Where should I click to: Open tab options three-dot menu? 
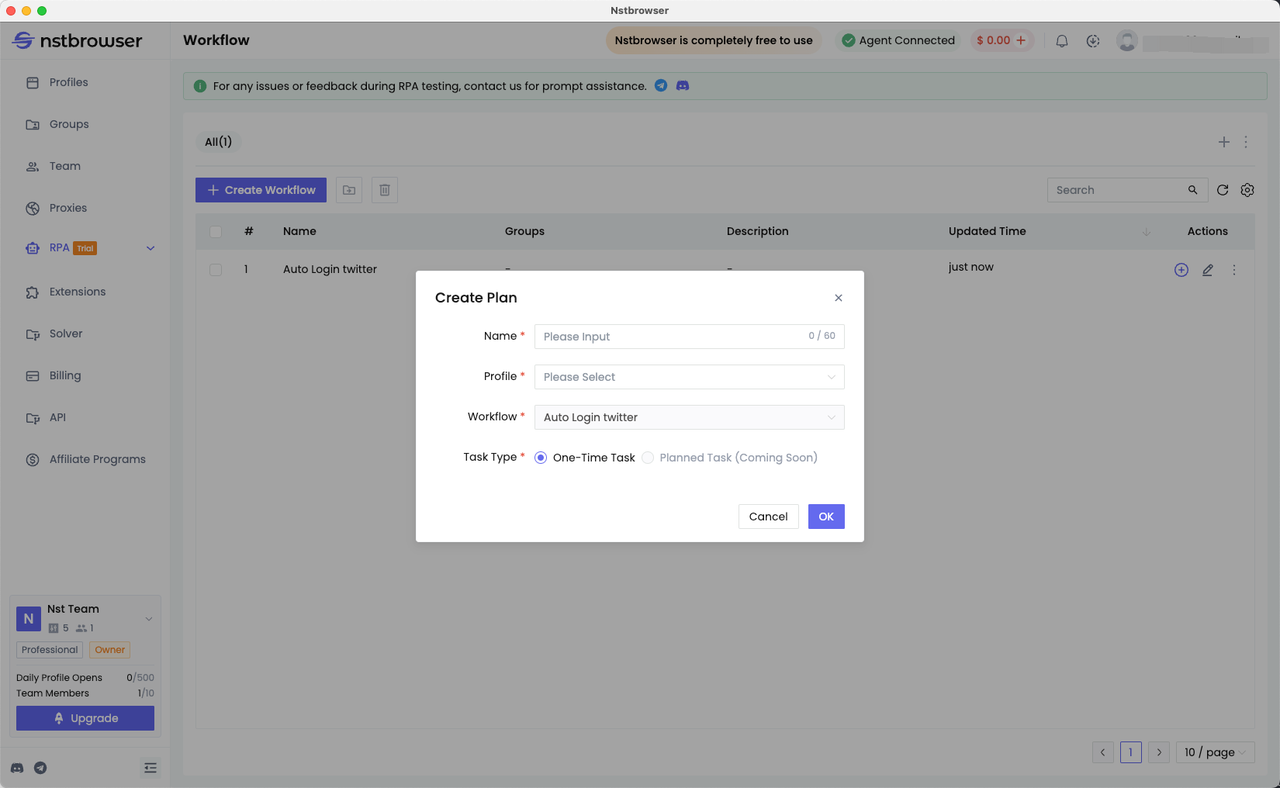[1246, 142]
